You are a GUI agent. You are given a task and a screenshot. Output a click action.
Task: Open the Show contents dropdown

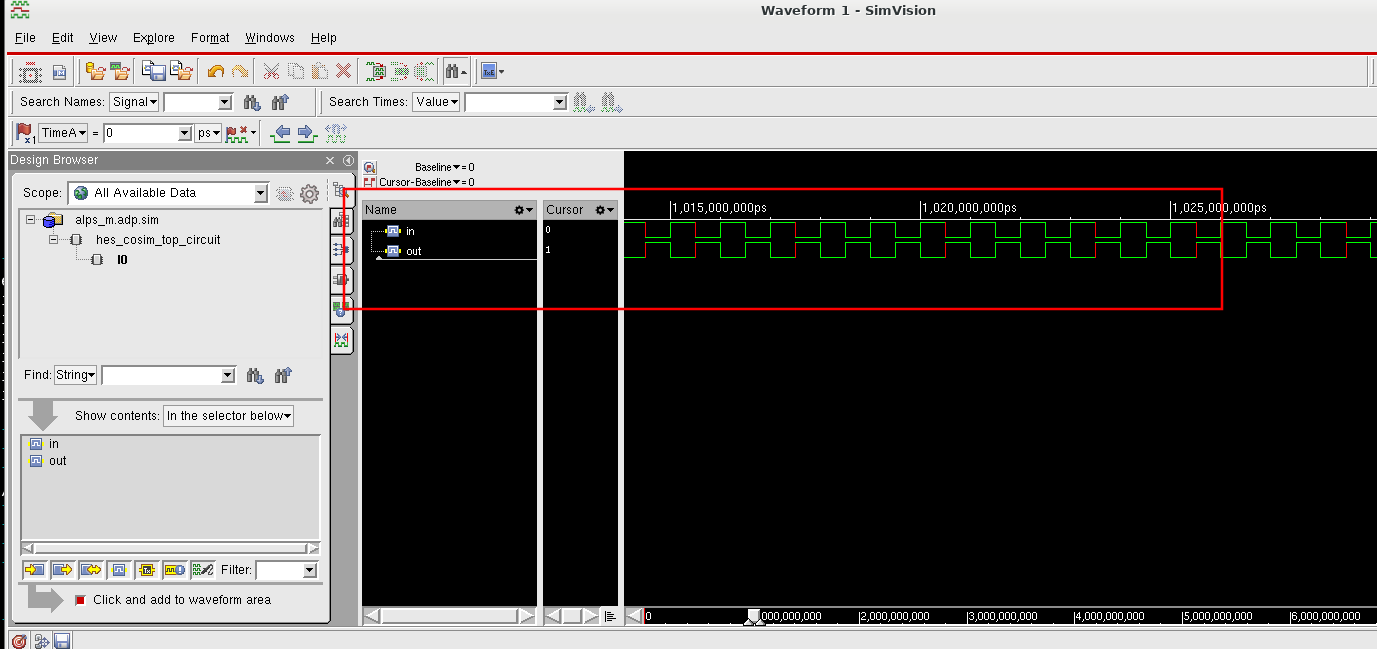tap(228, 416)
